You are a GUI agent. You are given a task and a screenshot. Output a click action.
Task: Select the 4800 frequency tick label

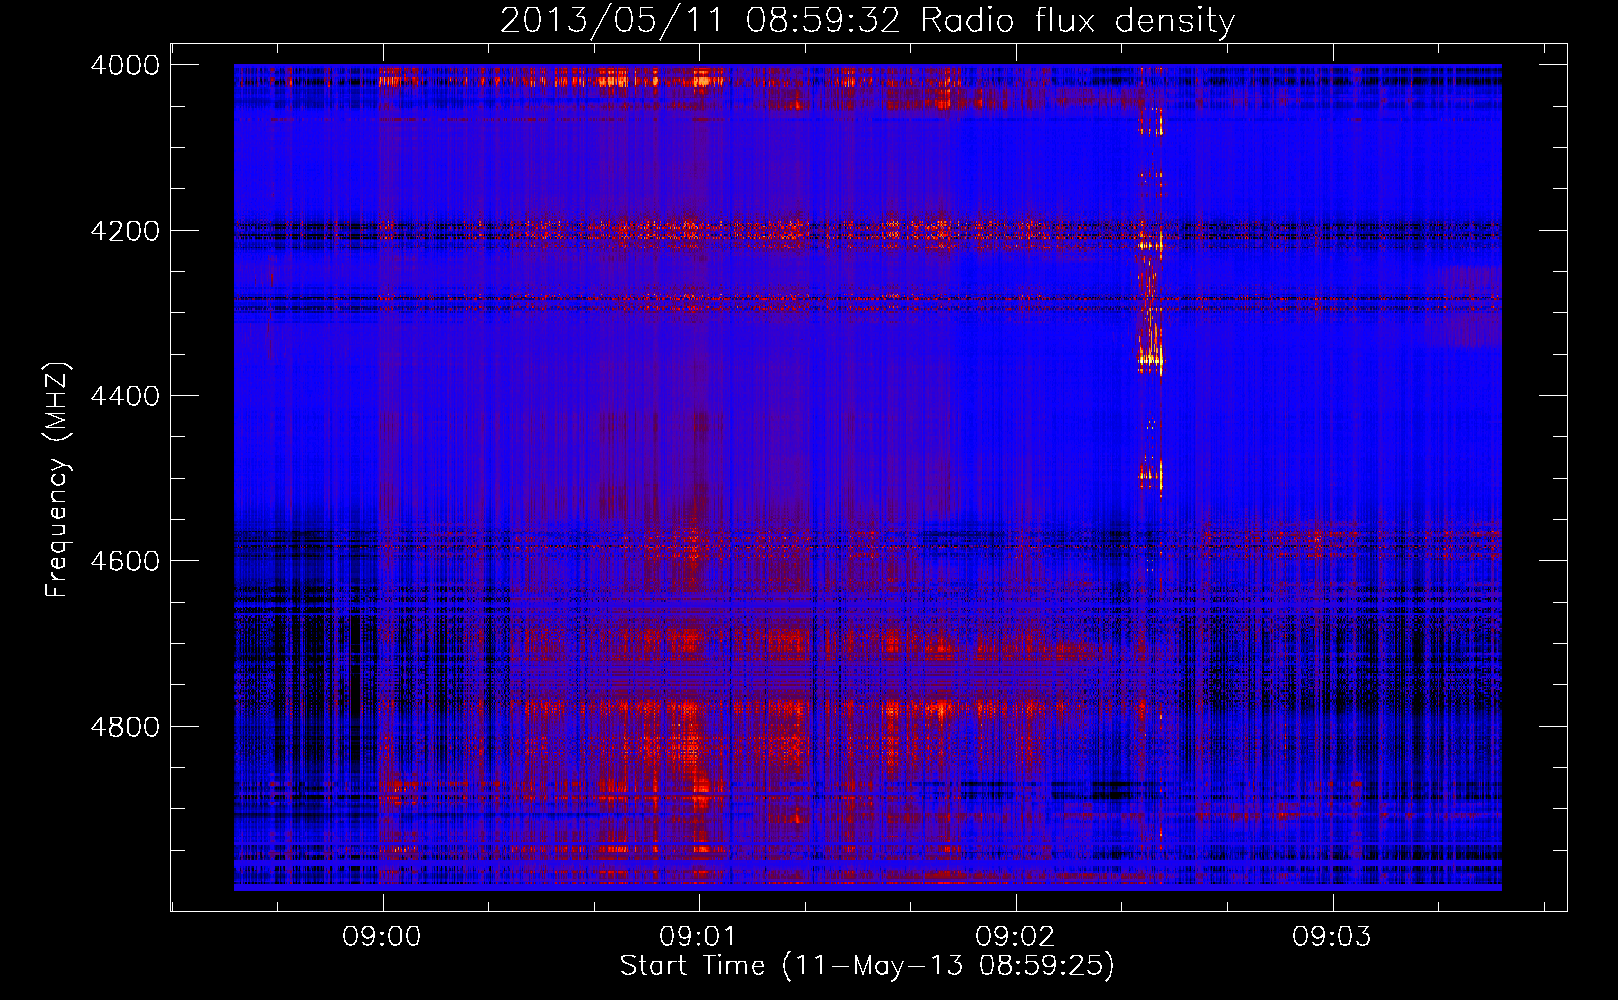tap(125, 726)
